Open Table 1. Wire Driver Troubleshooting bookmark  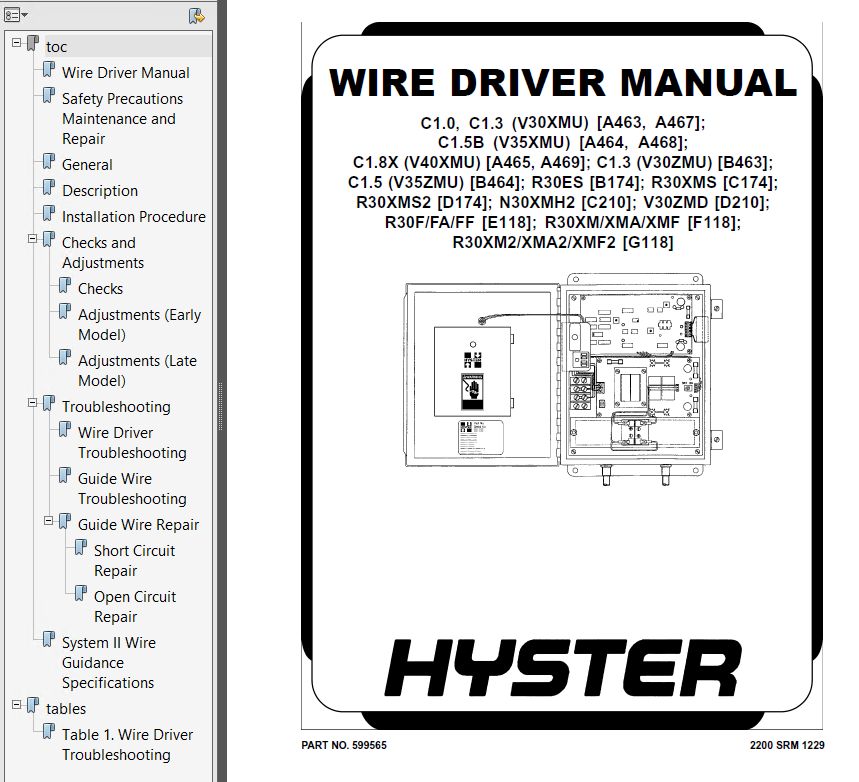click(x=127, y=745)
